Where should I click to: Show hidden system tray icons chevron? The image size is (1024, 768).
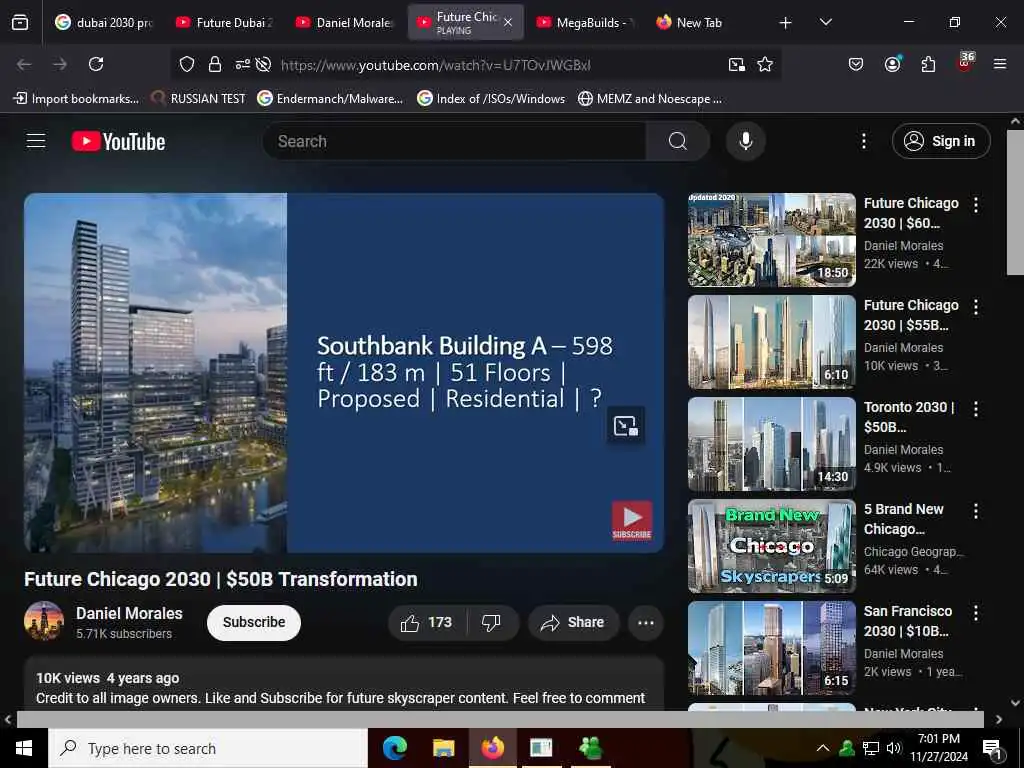coord(823,748)
